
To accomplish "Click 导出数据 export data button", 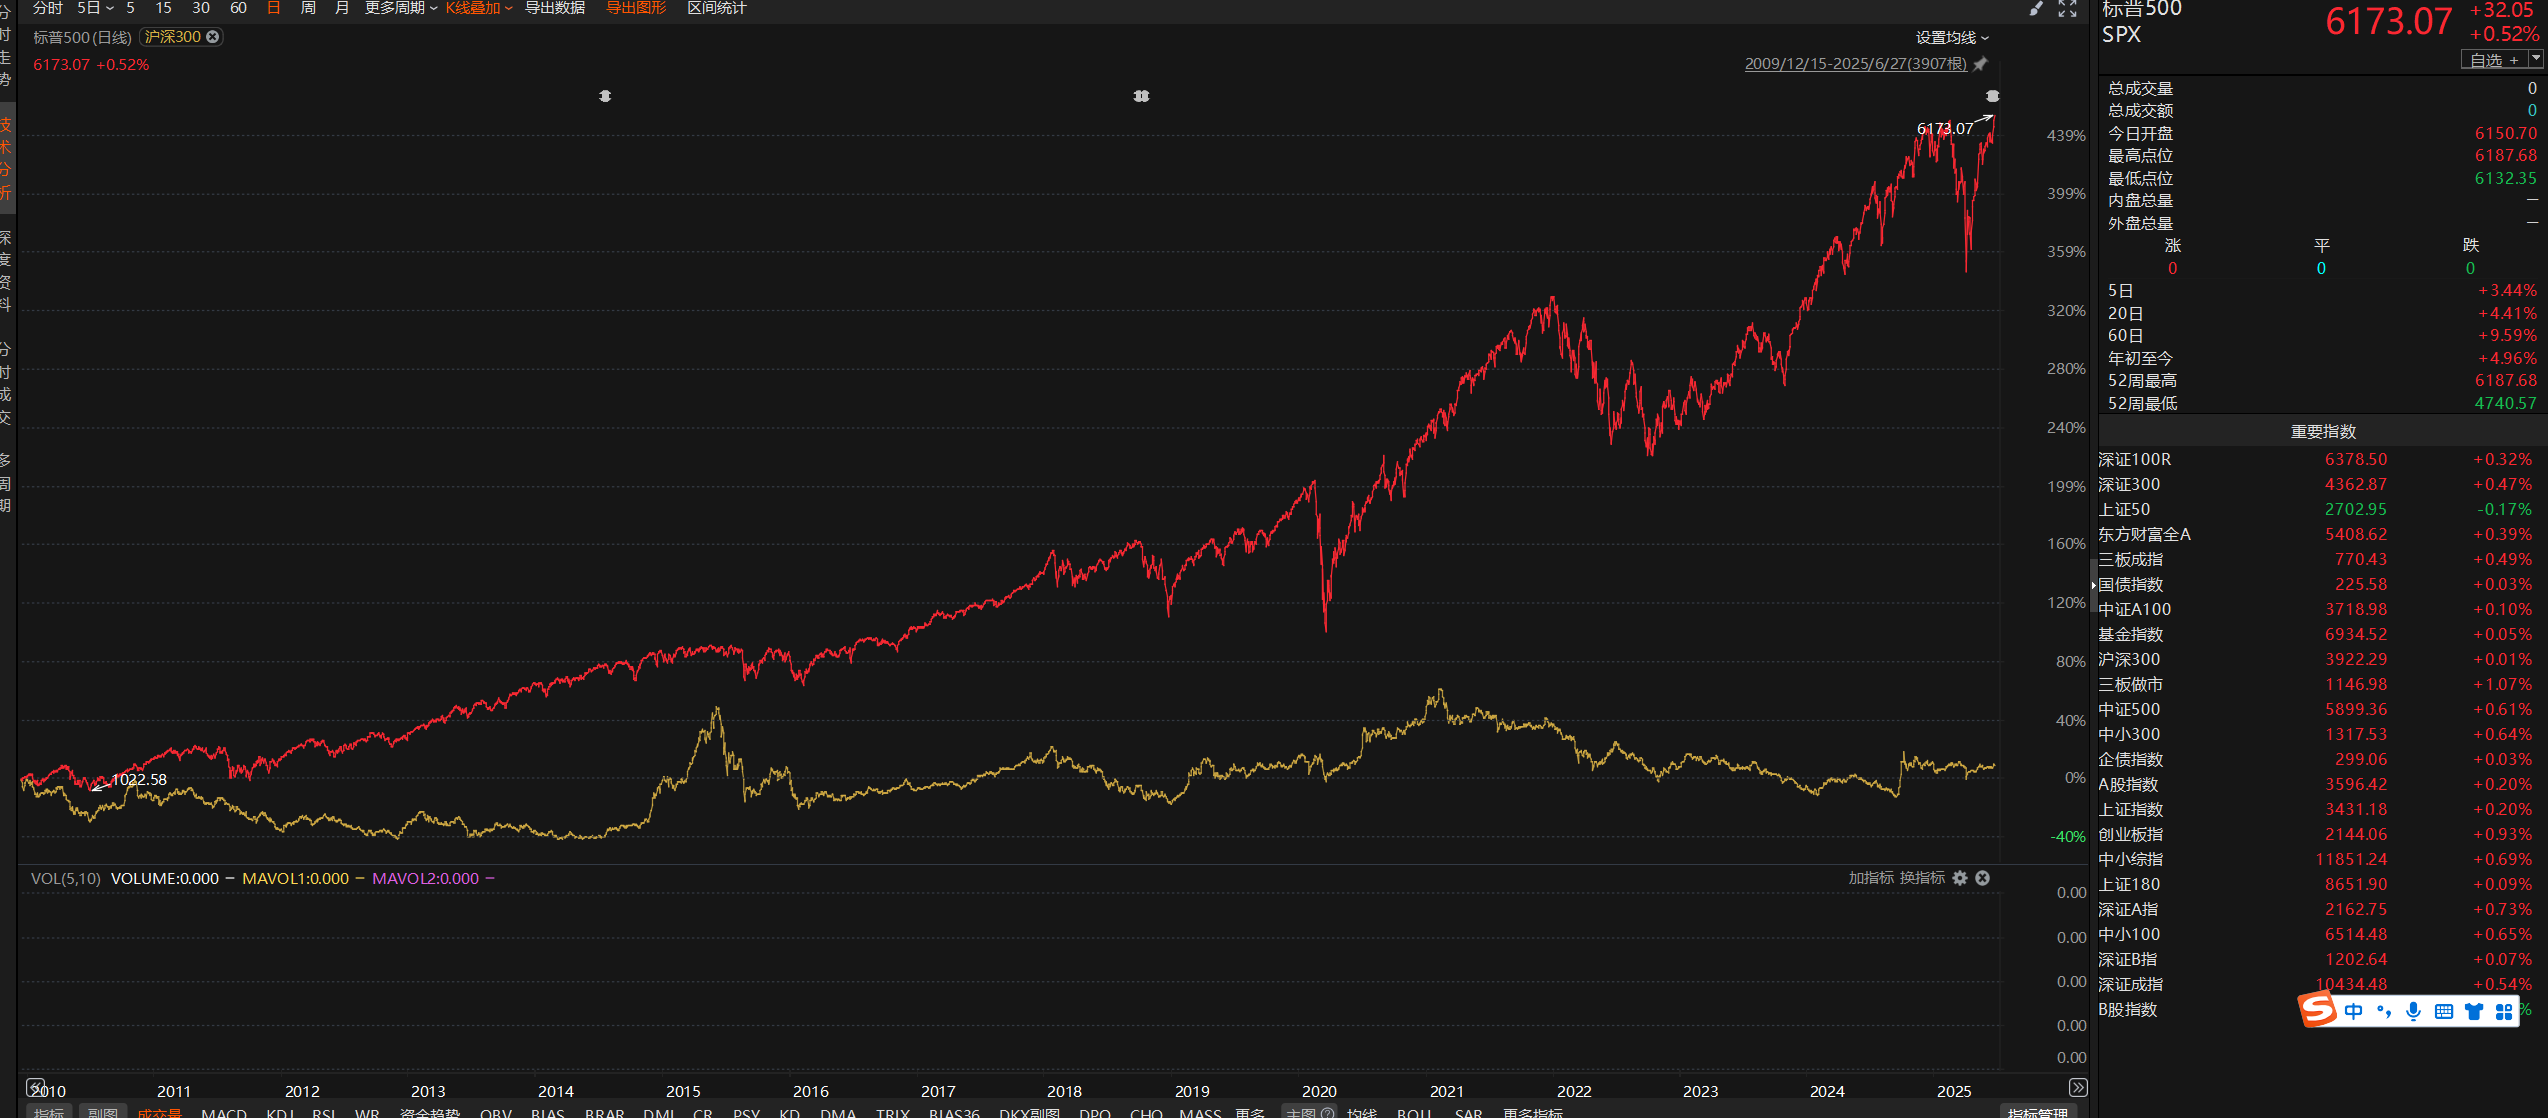I will click(555, 8).
